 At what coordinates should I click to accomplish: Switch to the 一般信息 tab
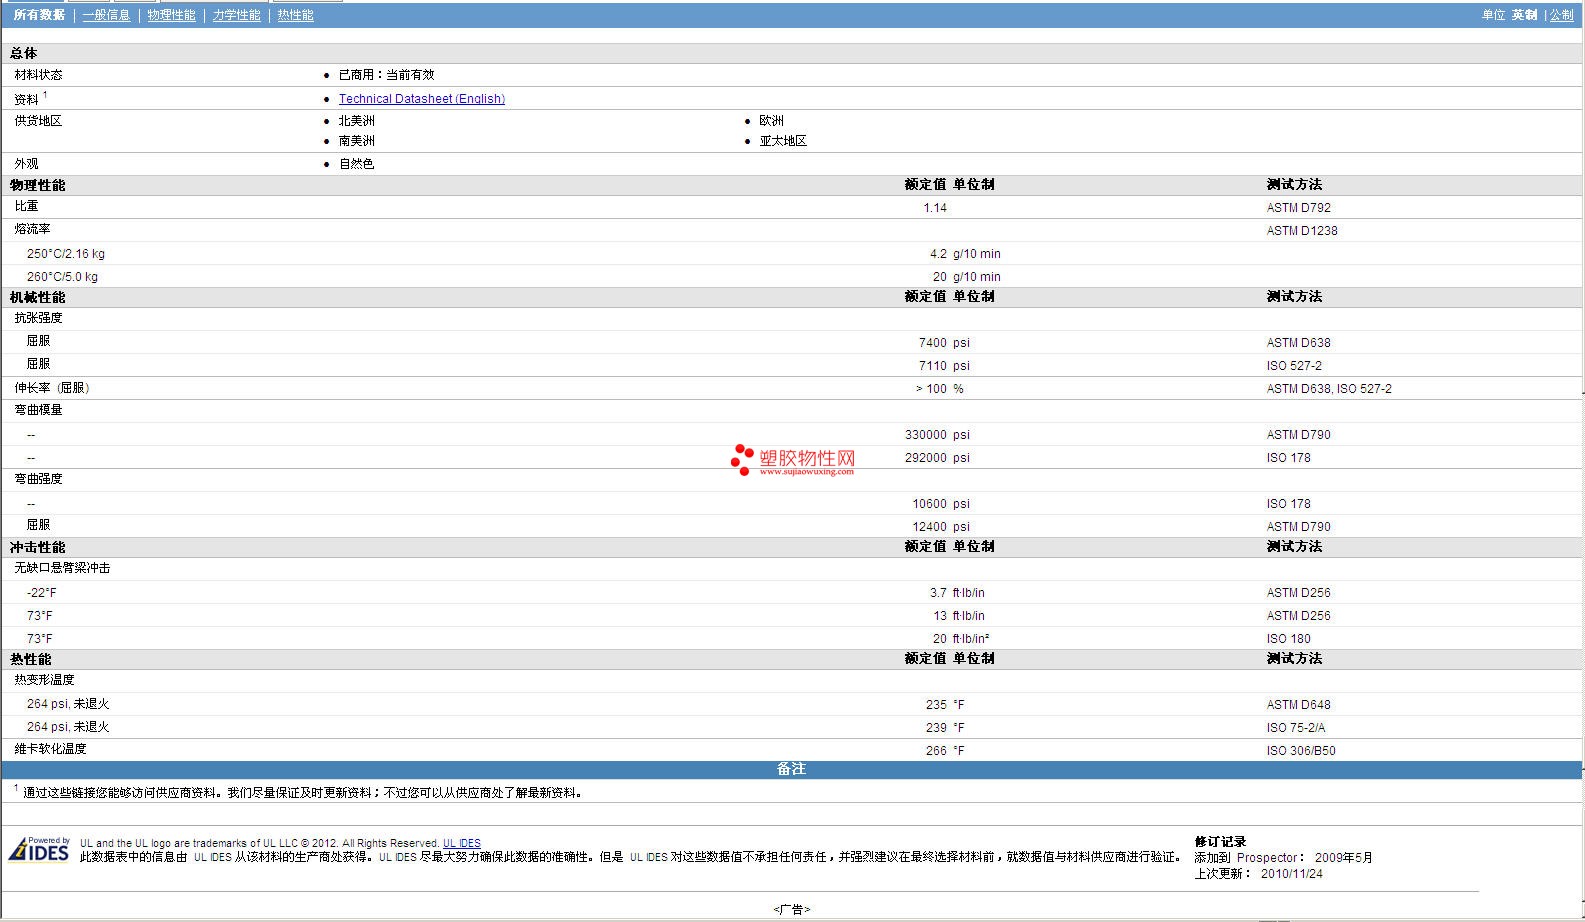[106, 15]
